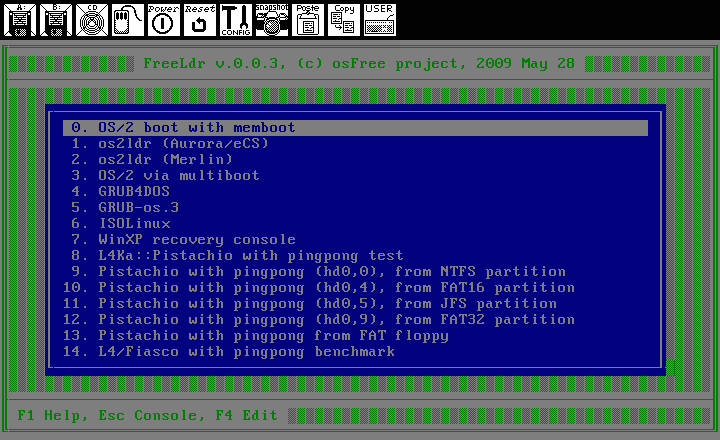This screenshot has height=440, width=720.
Task: Choose the GRUB4DOS boot option
Action: 133,192
